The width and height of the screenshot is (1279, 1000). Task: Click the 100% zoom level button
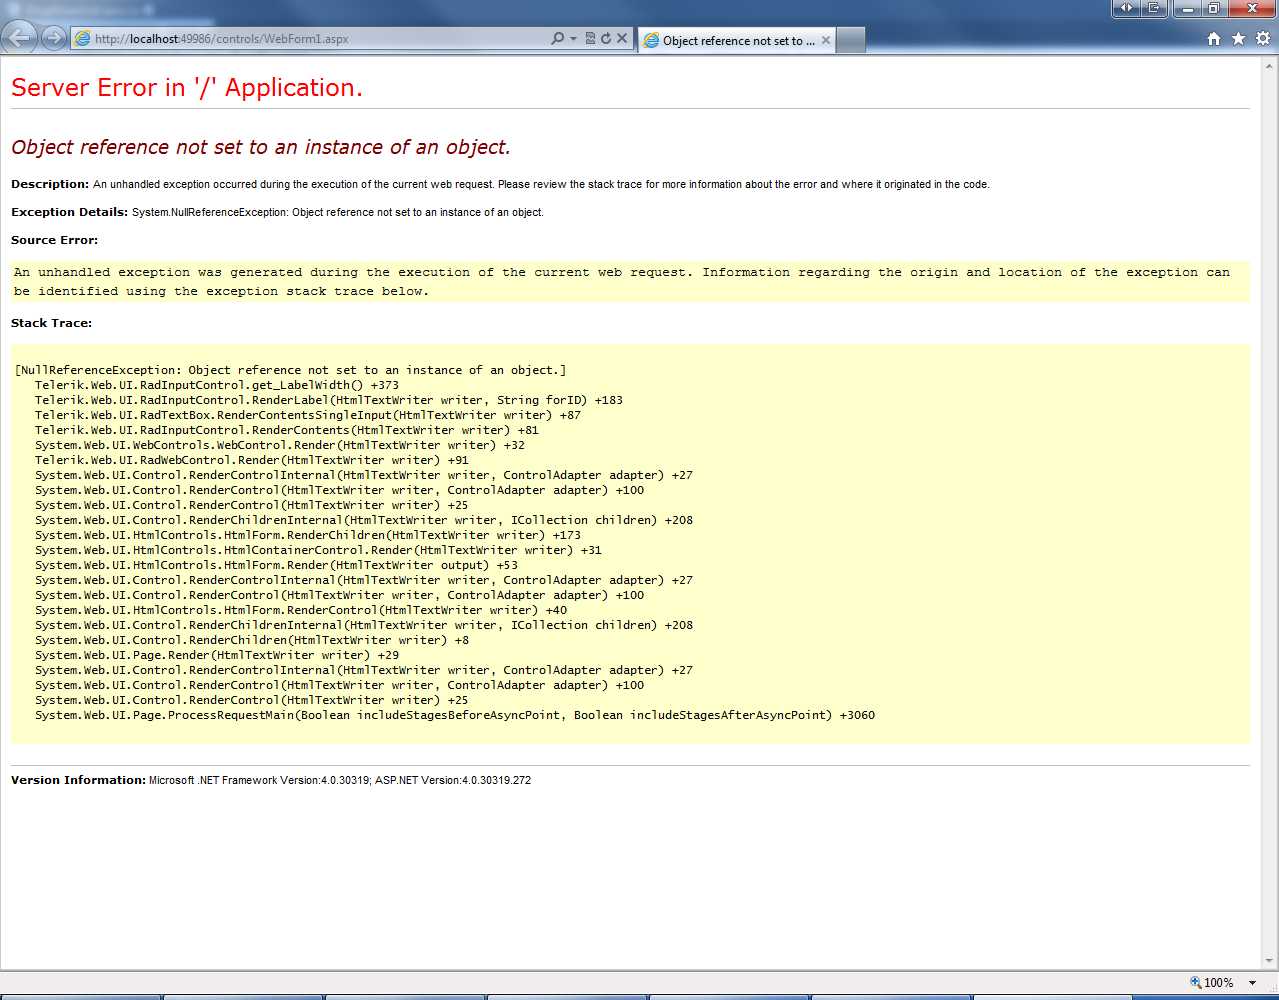(1218, 983)
